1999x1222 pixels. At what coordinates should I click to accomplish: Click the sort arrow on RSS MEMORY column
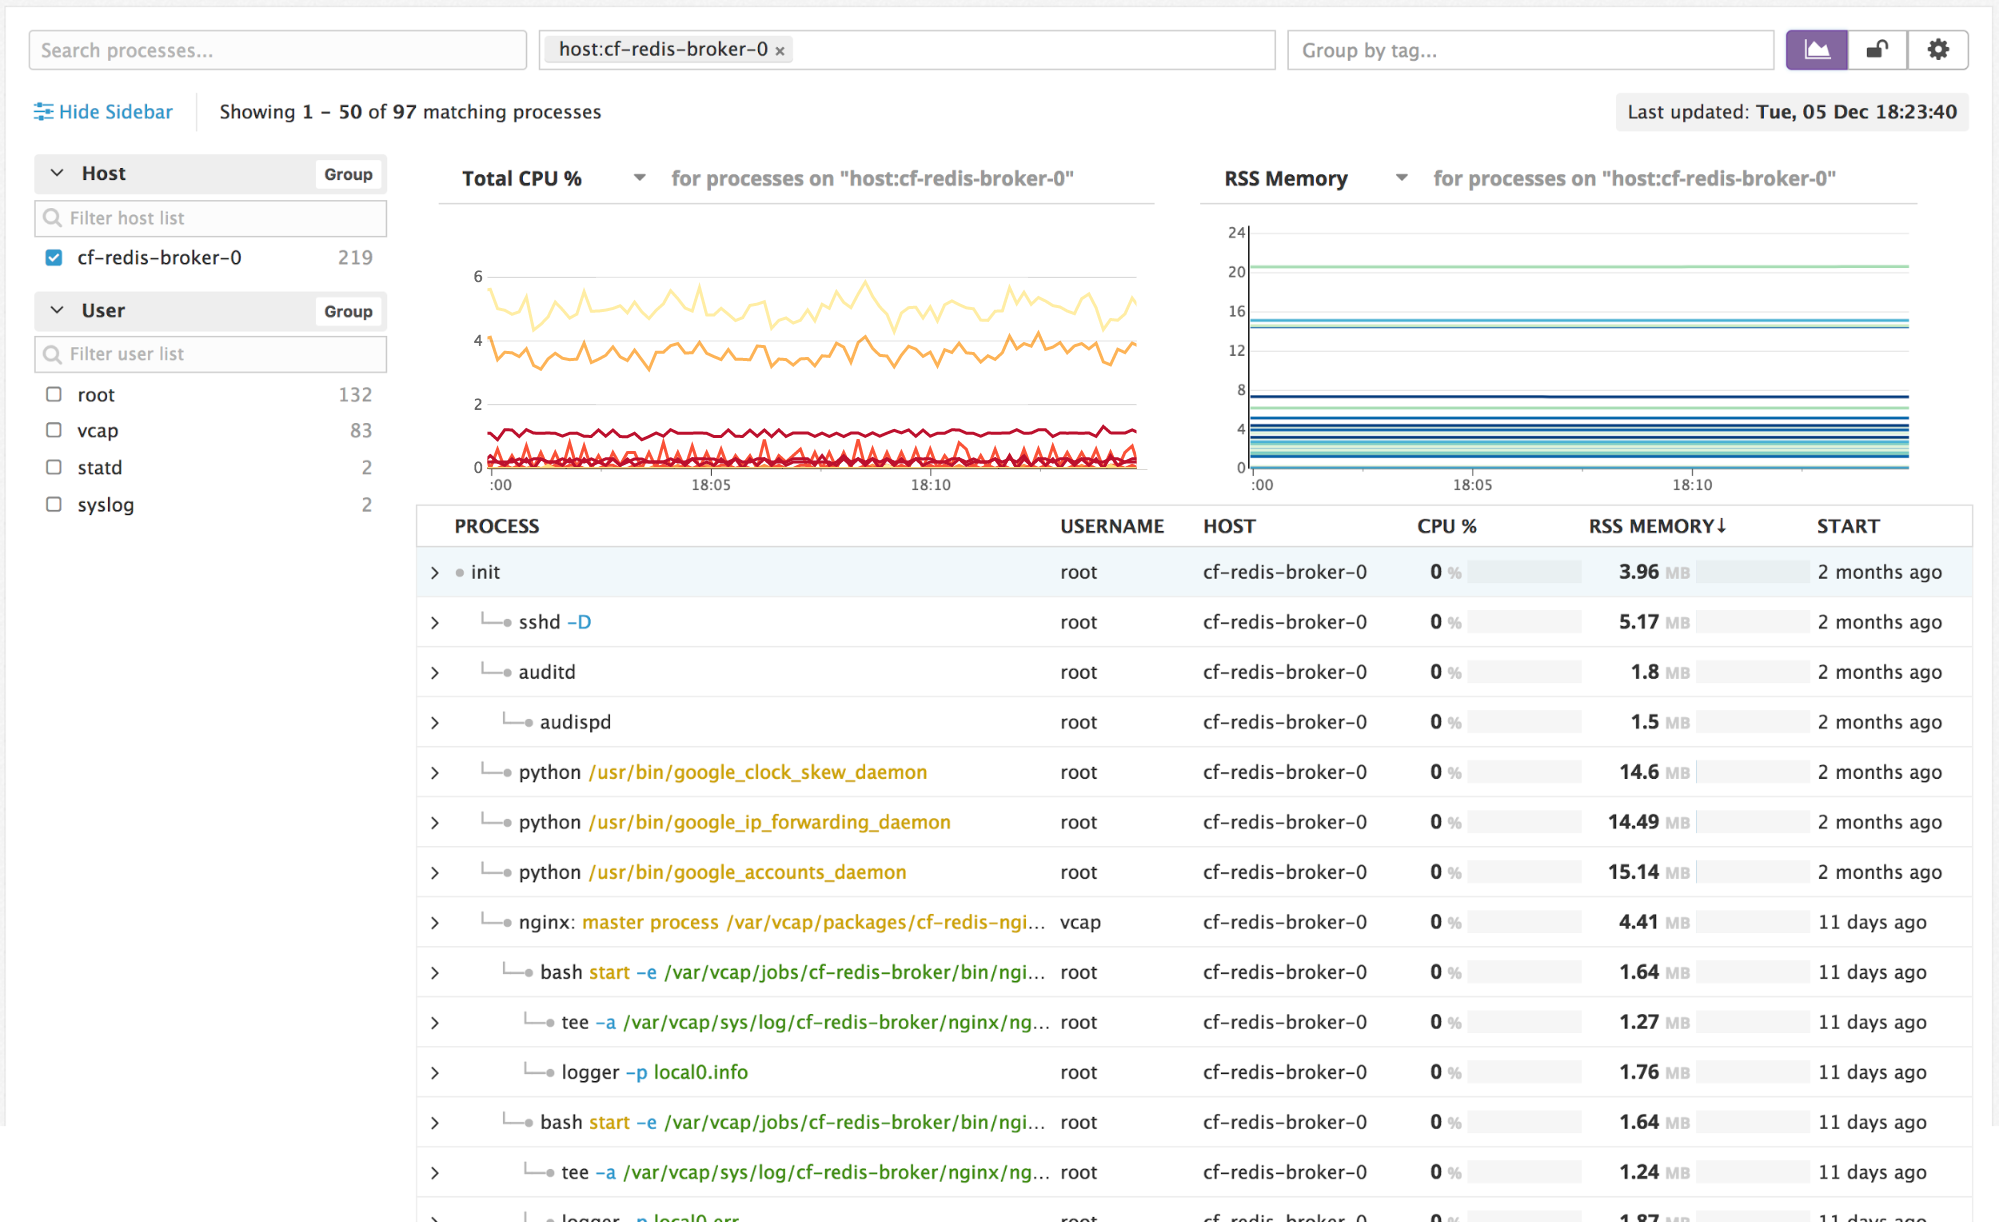[x=1723, y=525]
